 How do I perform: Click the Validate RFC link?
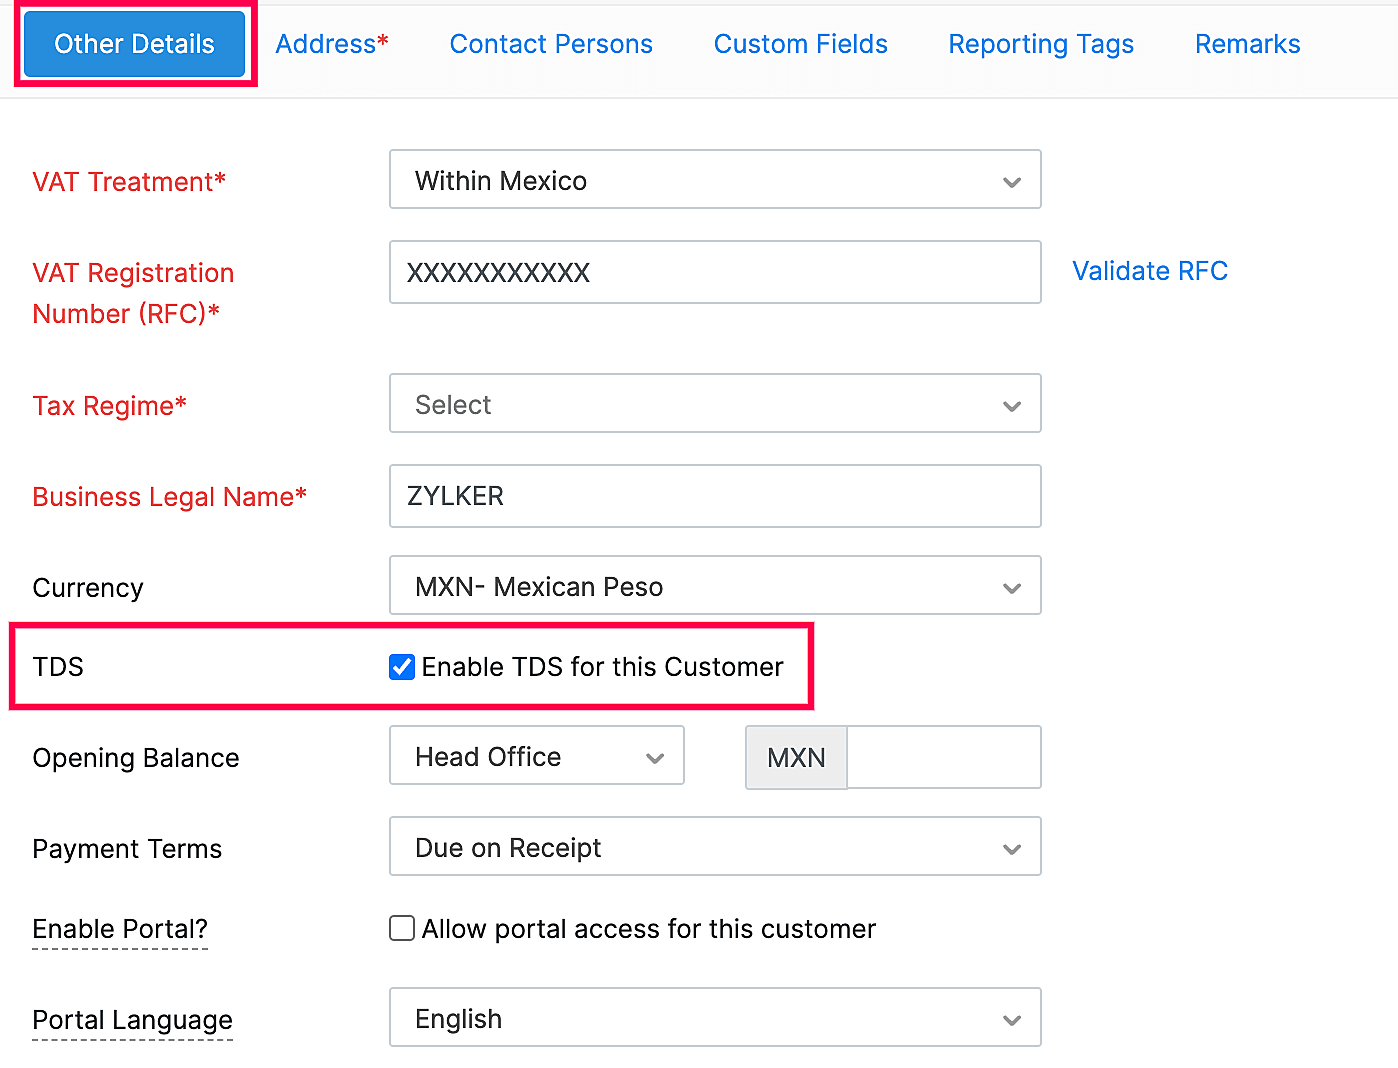[x=1149, y=271]
